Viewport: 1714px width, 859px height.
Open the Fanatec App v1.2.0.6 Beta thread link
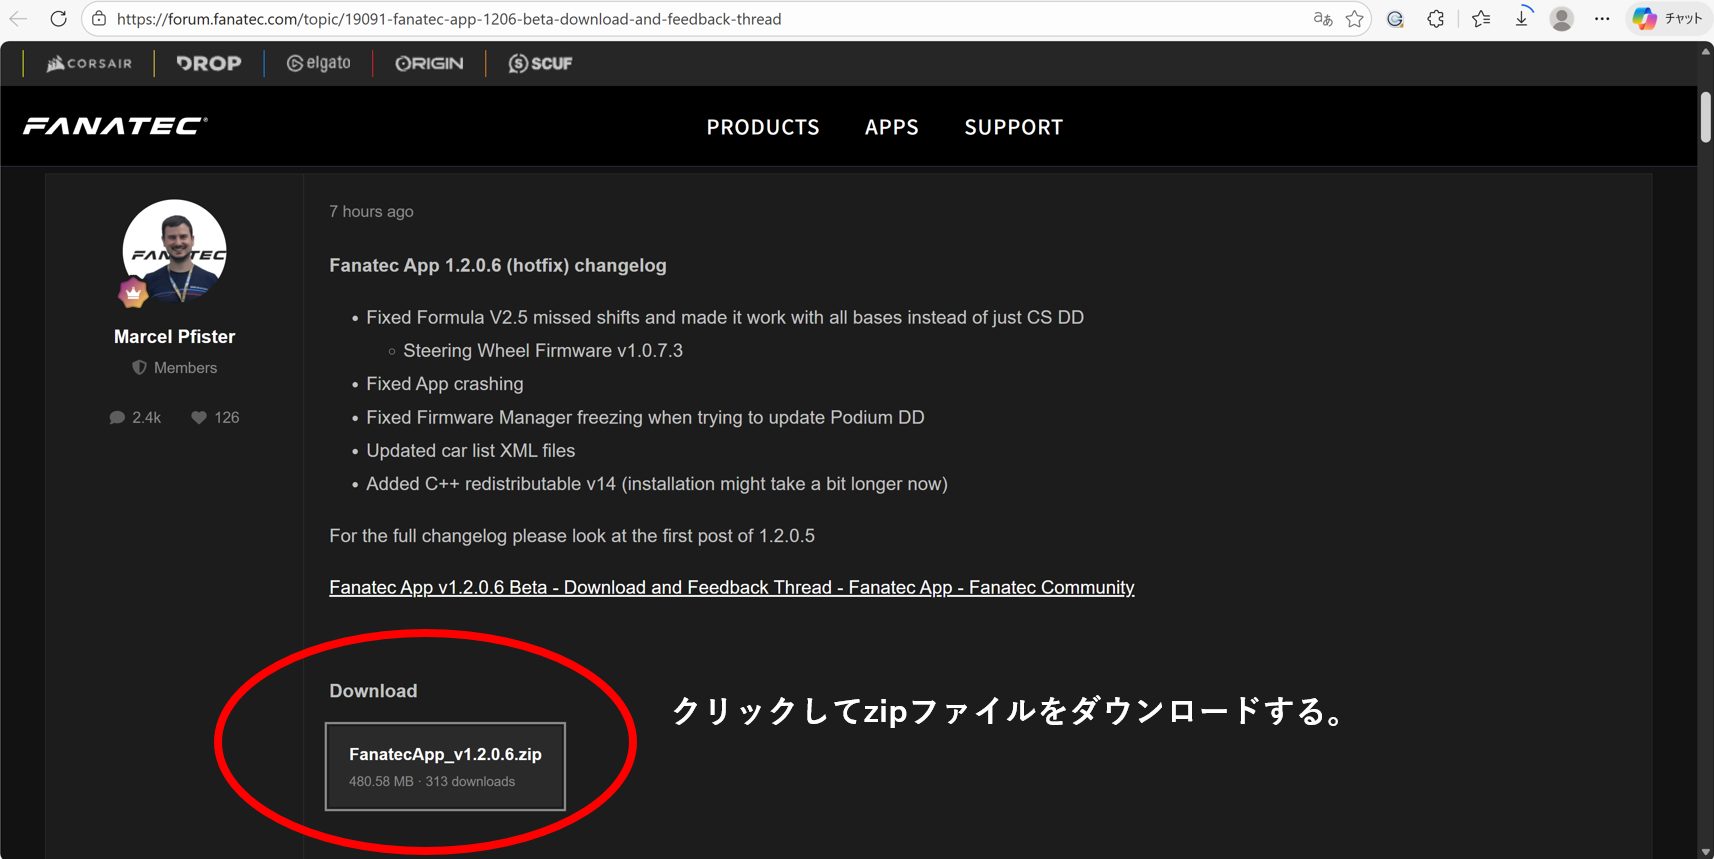pyautogui.click(x=731, y=588)
